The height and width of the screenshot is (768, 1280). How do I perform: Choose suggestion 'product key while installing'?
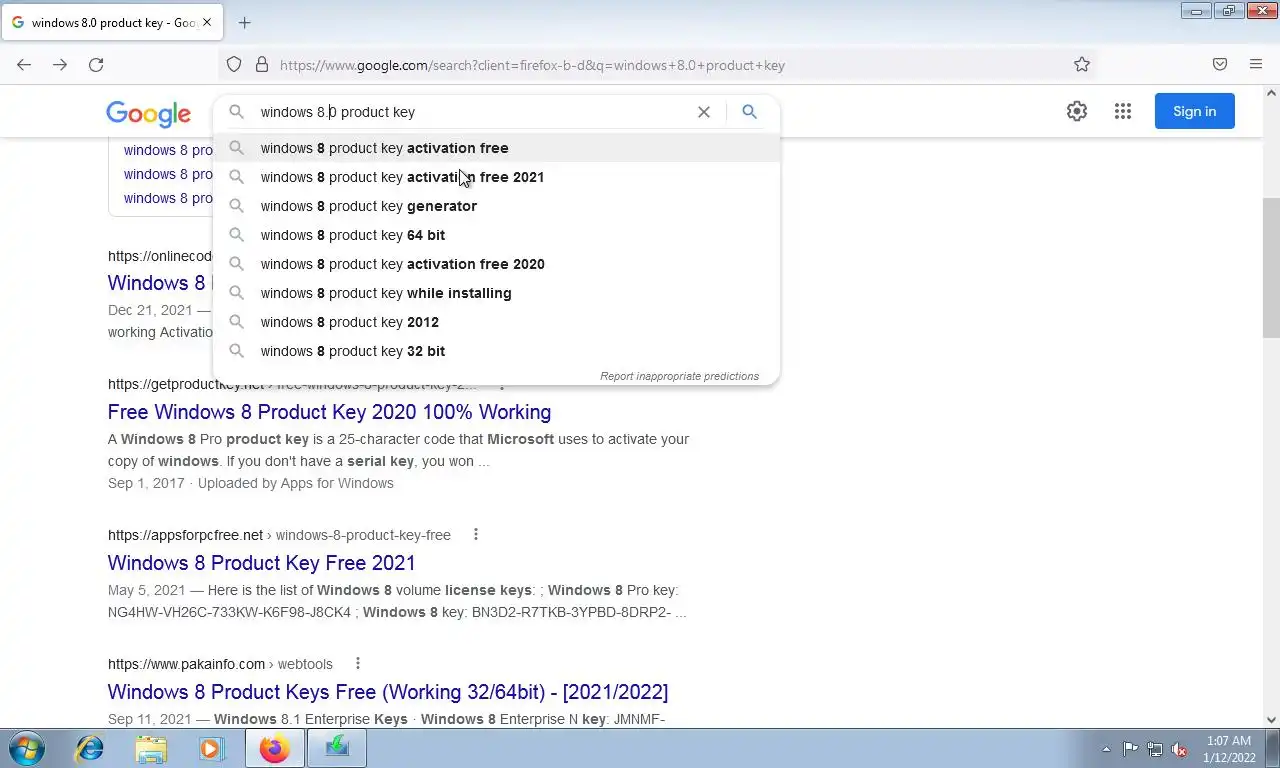coord(497,293)
